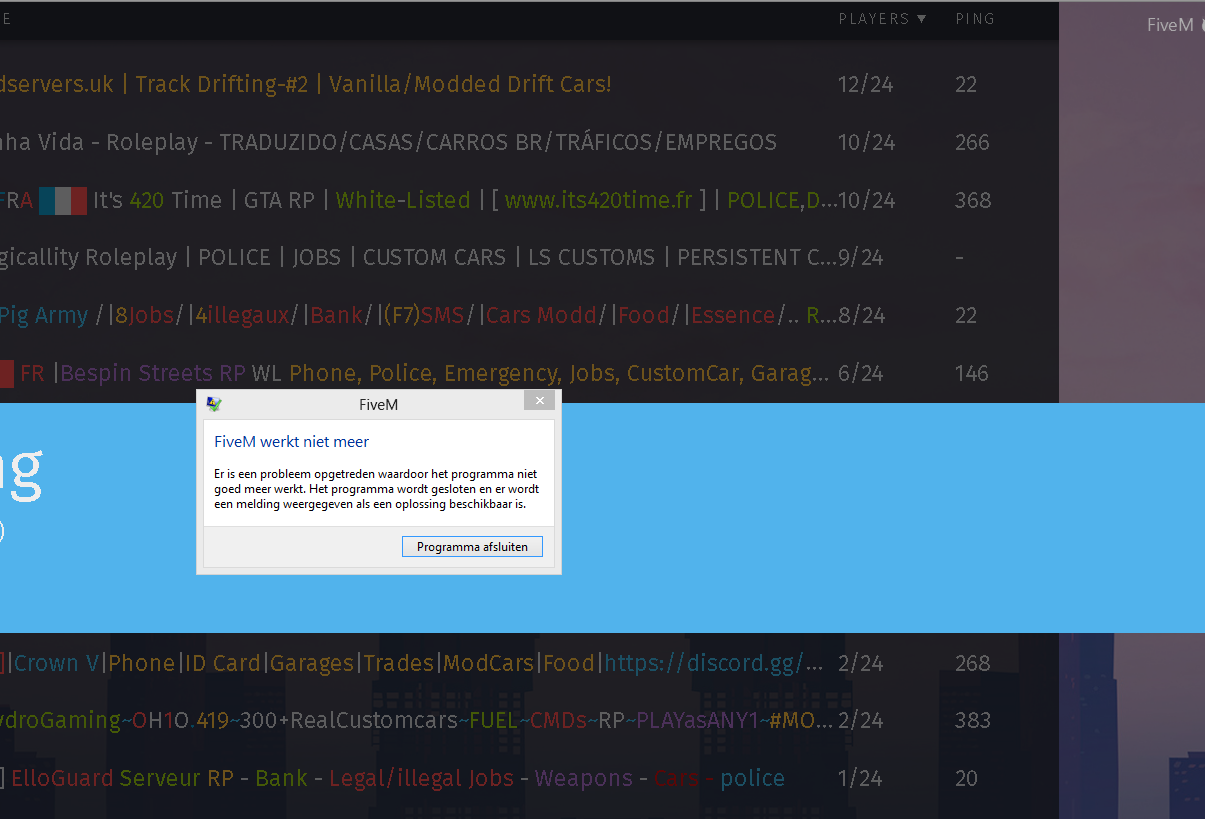
Task: Click the 266 ping value
Action: click(972, 142)
